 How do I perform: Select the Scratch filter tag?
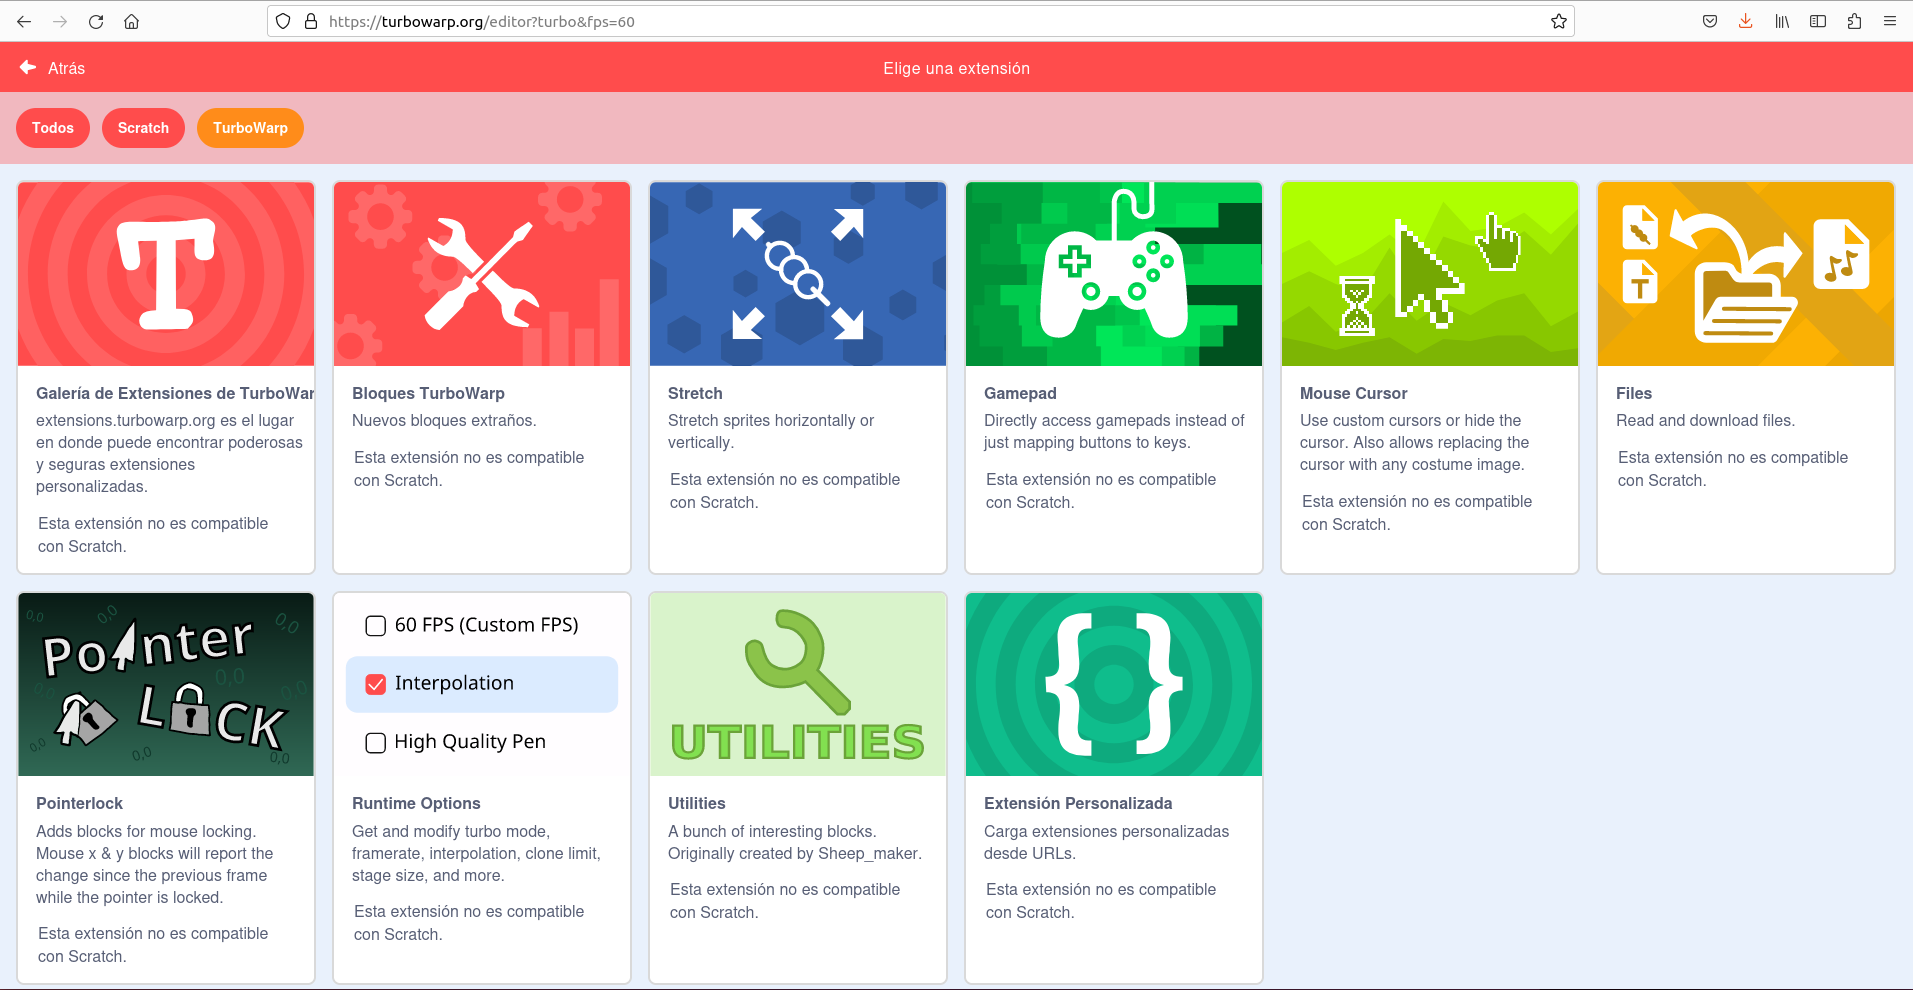pyautogui.click(x=143, y=128)
